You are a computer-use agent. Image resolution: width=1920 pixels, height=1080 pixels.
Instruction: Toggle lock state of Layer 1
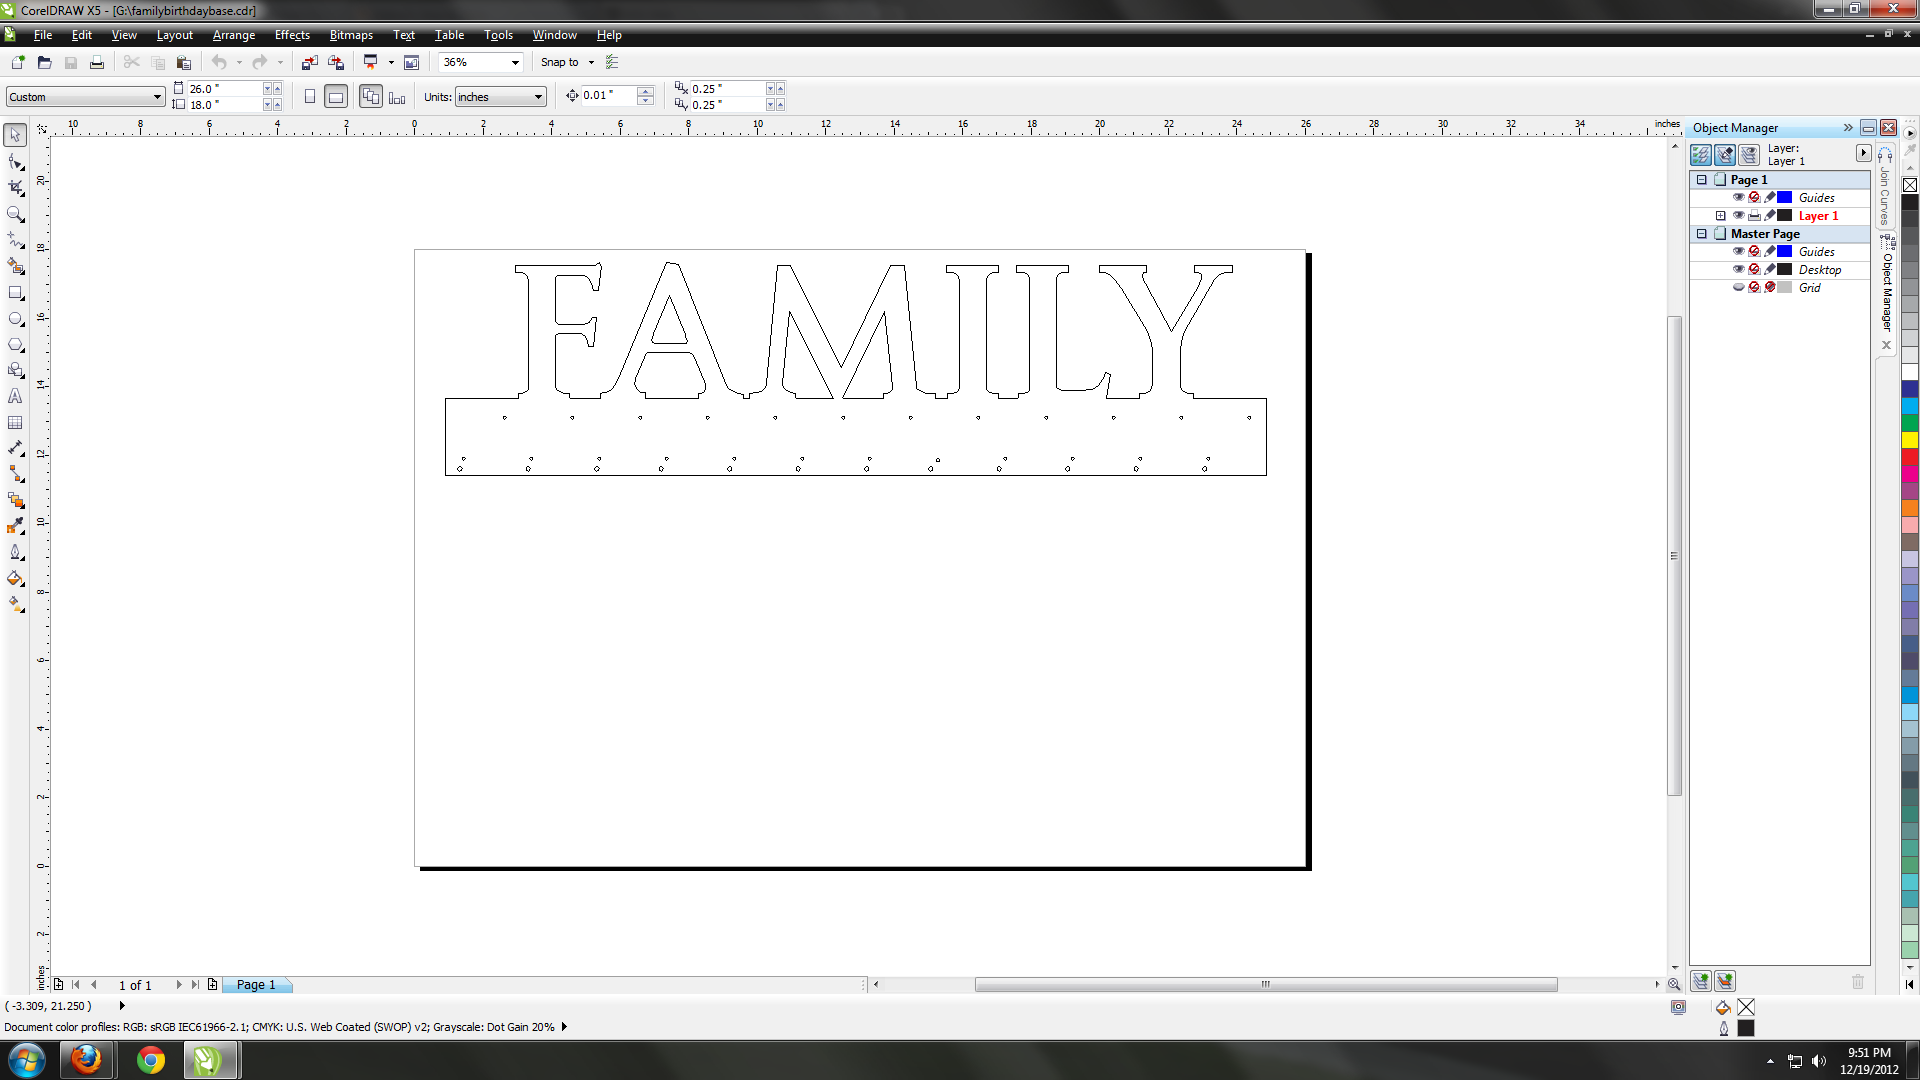coord(1770,215)
